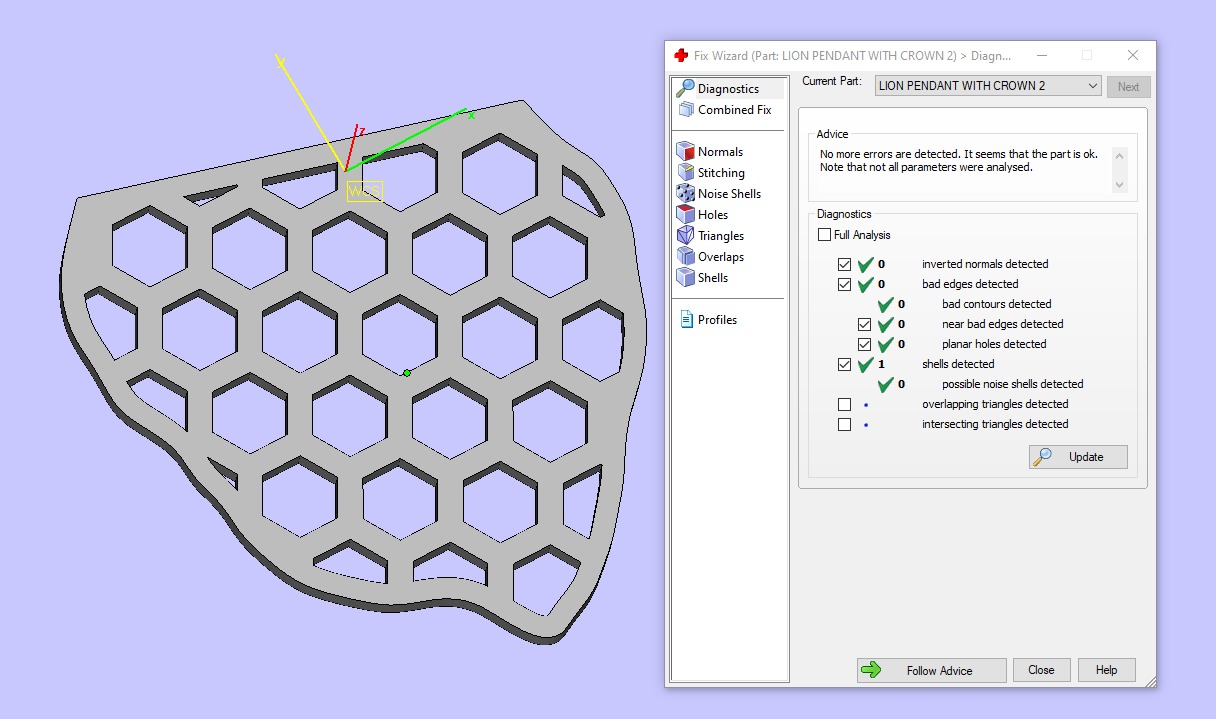Open the Diagnostics page
The width and height of the screenshot is (1216, 719).
click(x=728, y=89)
